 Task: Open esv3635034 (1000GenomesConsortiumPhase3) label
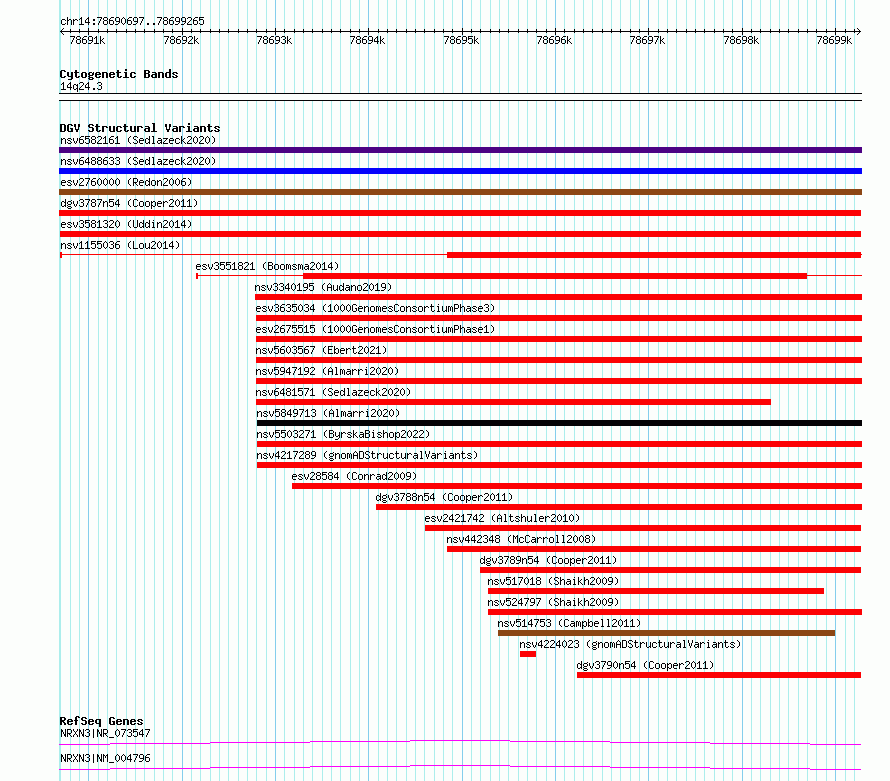pos(375,308)
